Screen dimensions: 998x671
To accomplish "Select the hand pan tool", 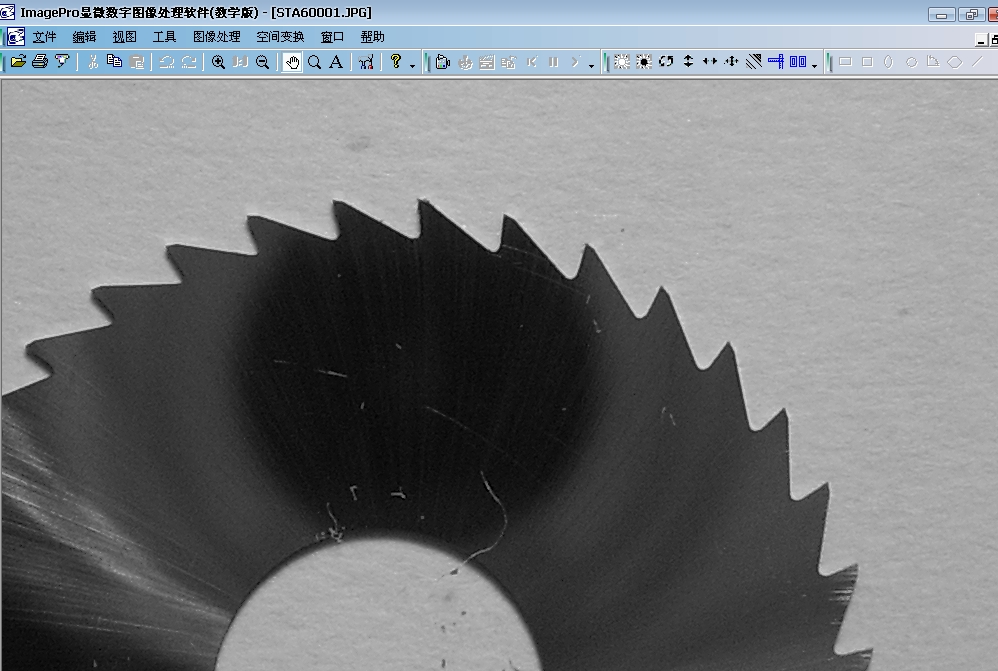I will coord(292,62).
